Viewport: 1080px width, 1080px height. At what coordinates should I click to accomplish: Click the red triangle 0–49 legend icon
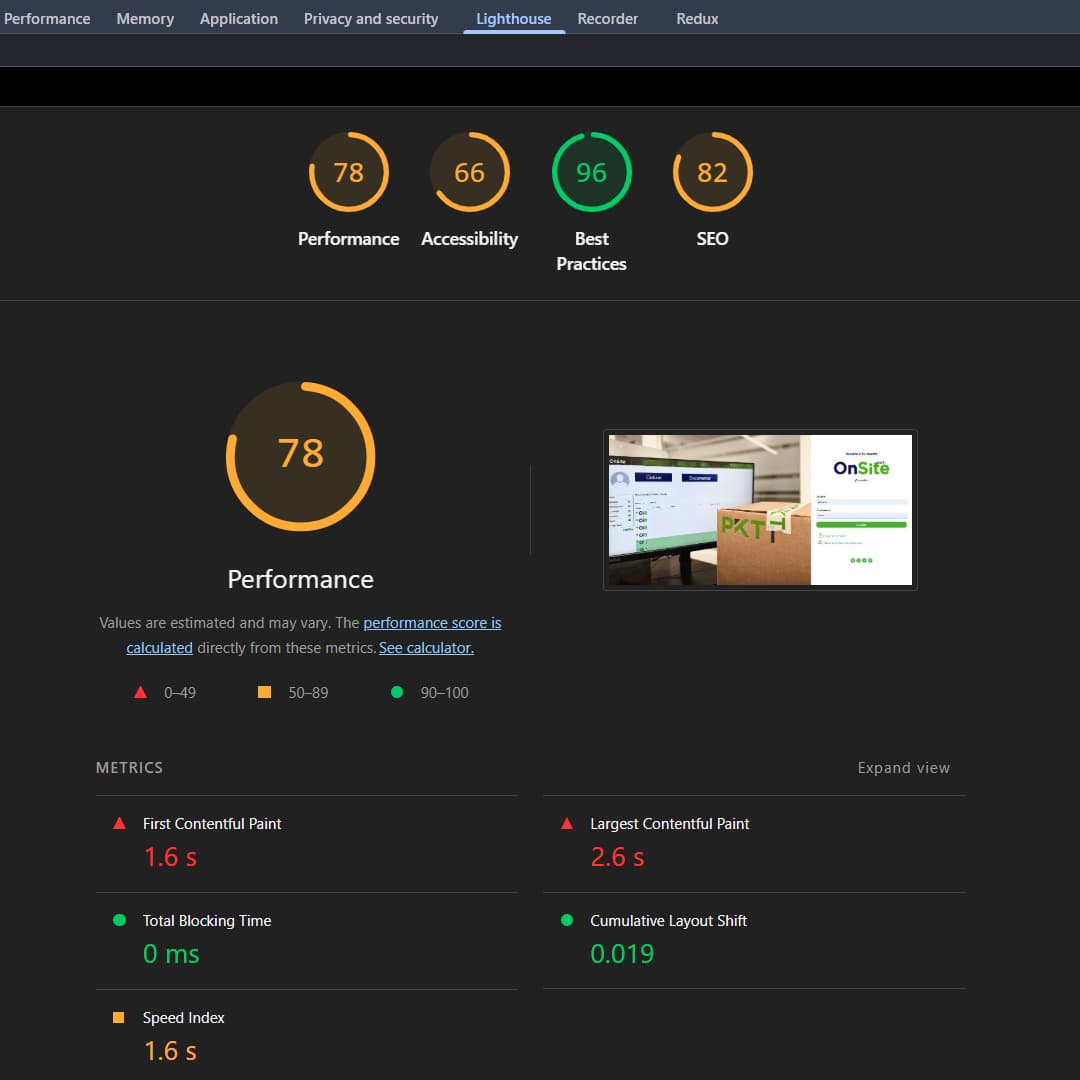(141, 692)
